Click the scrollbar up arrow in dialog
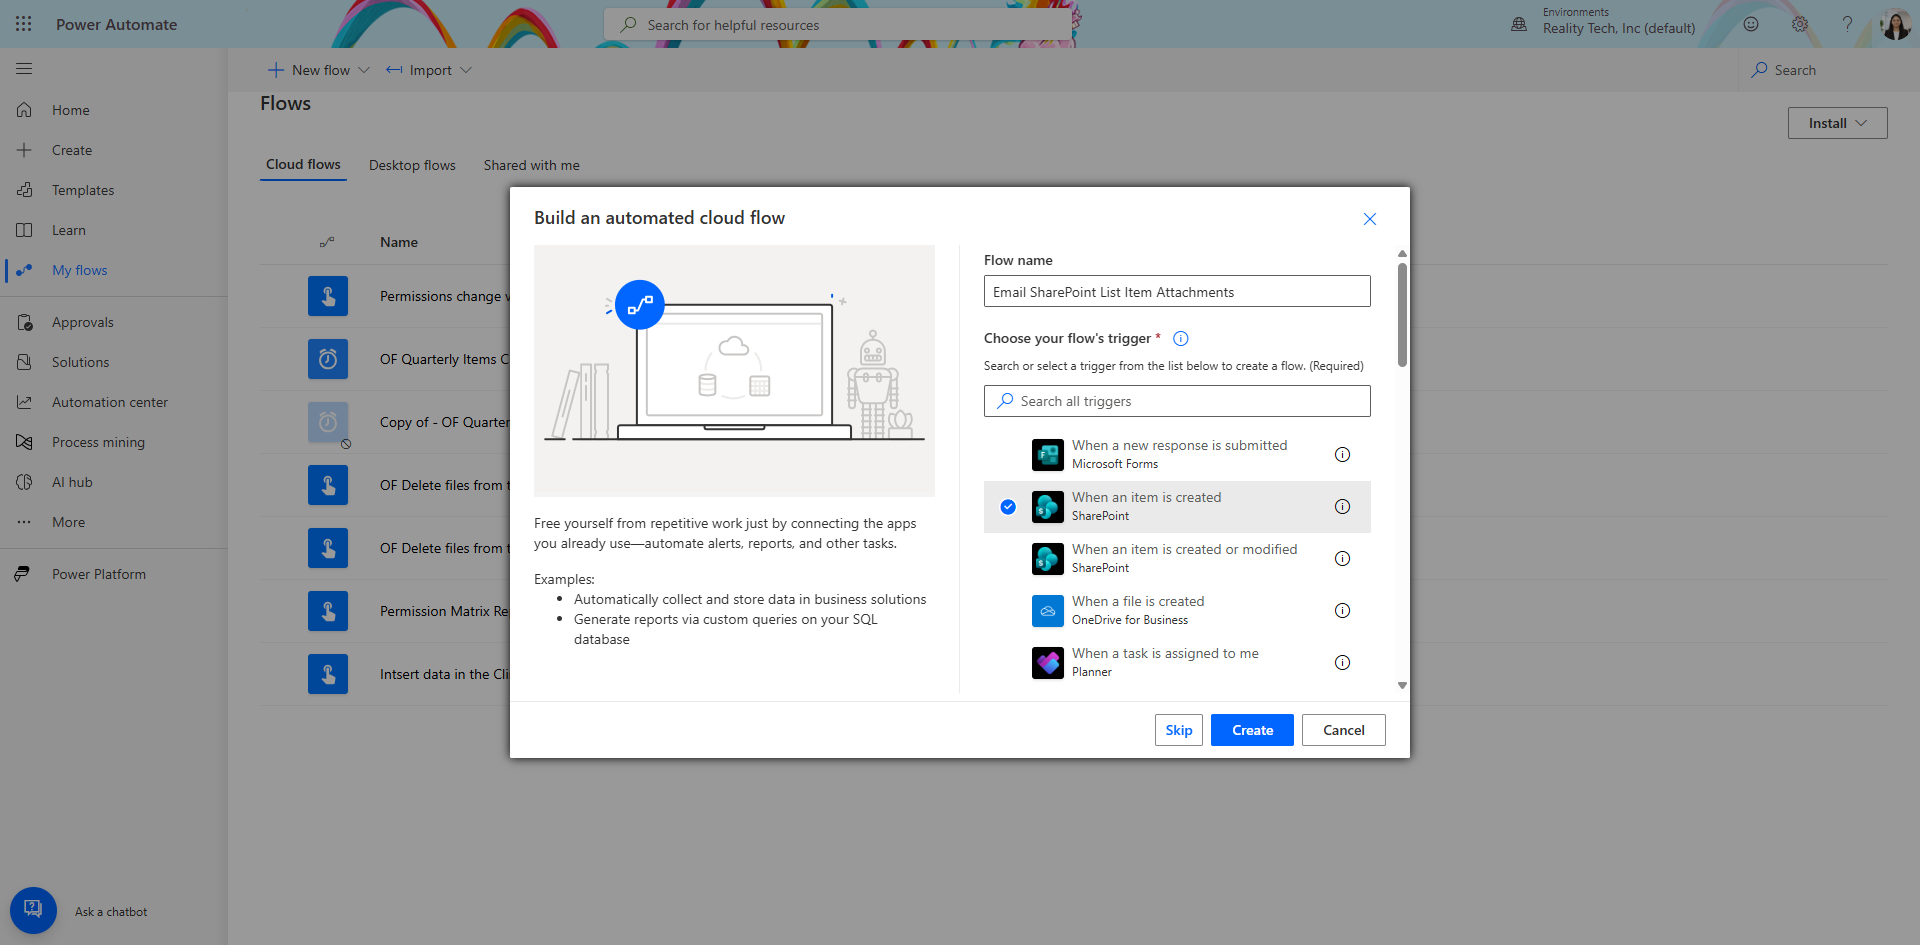Image resolution: width=1920 pixels, height=945 pixels. coord(1402,253)
